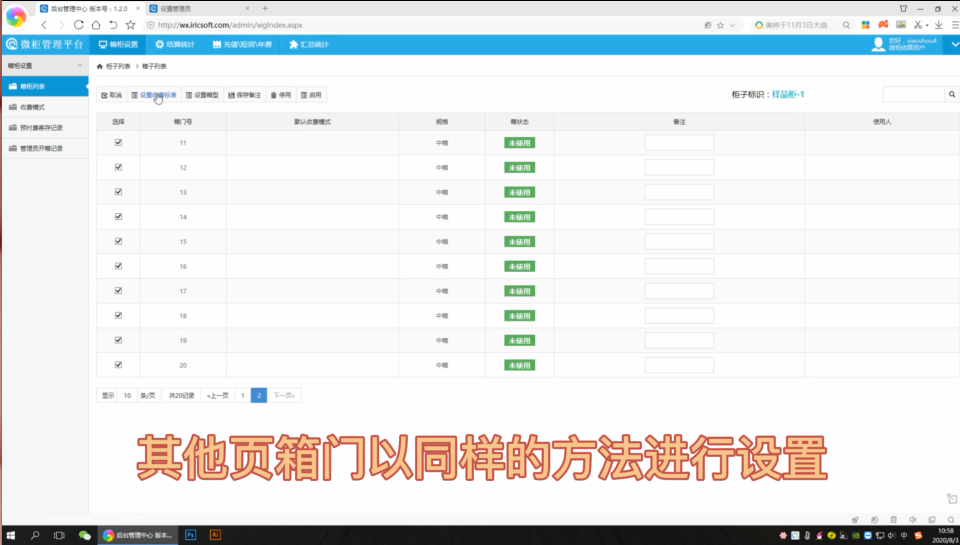This screenshot has height=545, width=960.
Task: Select page 2 in pagination
Action: click(259, 396)
